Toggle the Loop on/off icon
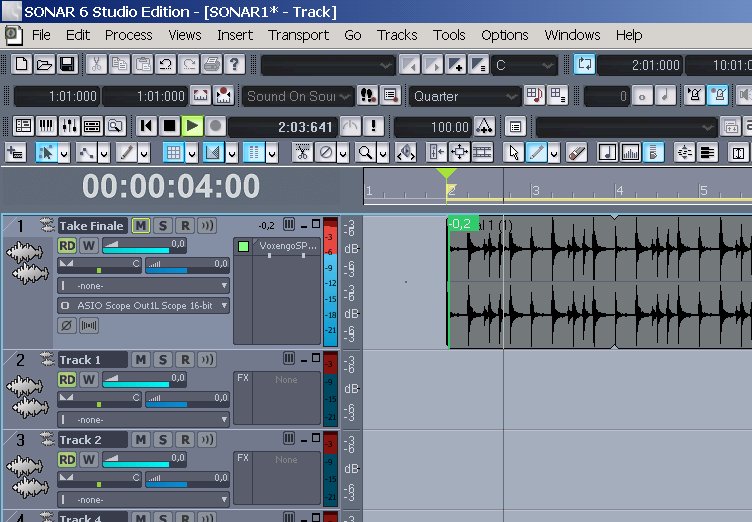This screenshot has width=752, height=522. (585, 64)
